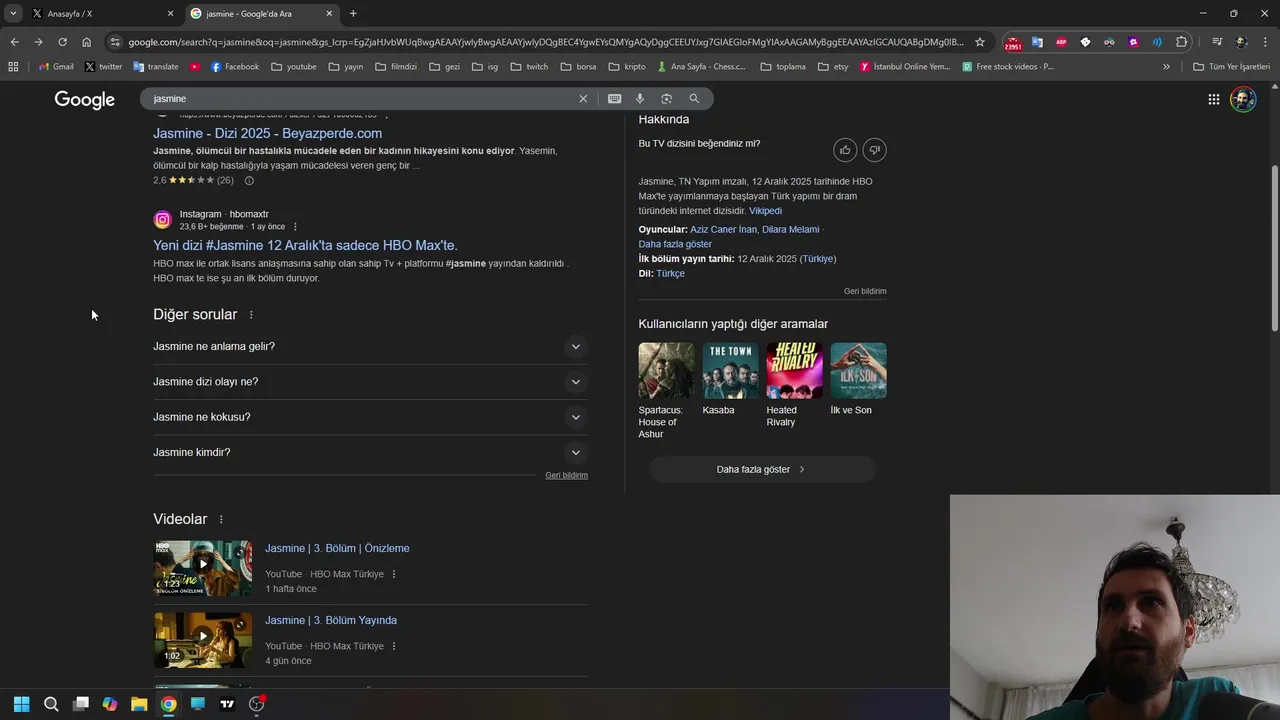
Task: Click into the Google search input field
Action: pos(360,99)
